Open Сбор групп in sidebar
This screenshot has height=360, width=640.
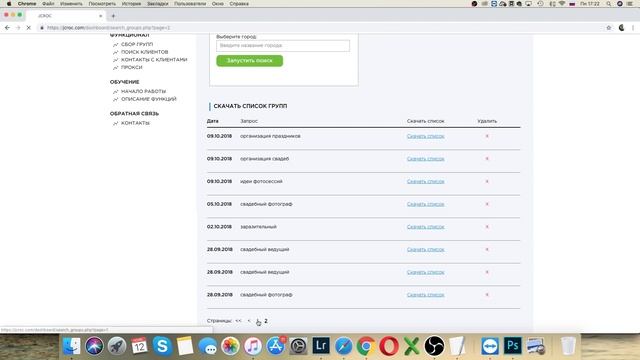(137, 44)
